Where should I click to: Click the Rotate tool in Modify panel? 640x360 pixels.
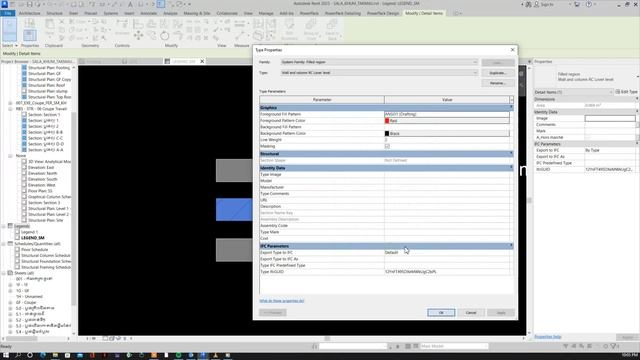point(164,36)
